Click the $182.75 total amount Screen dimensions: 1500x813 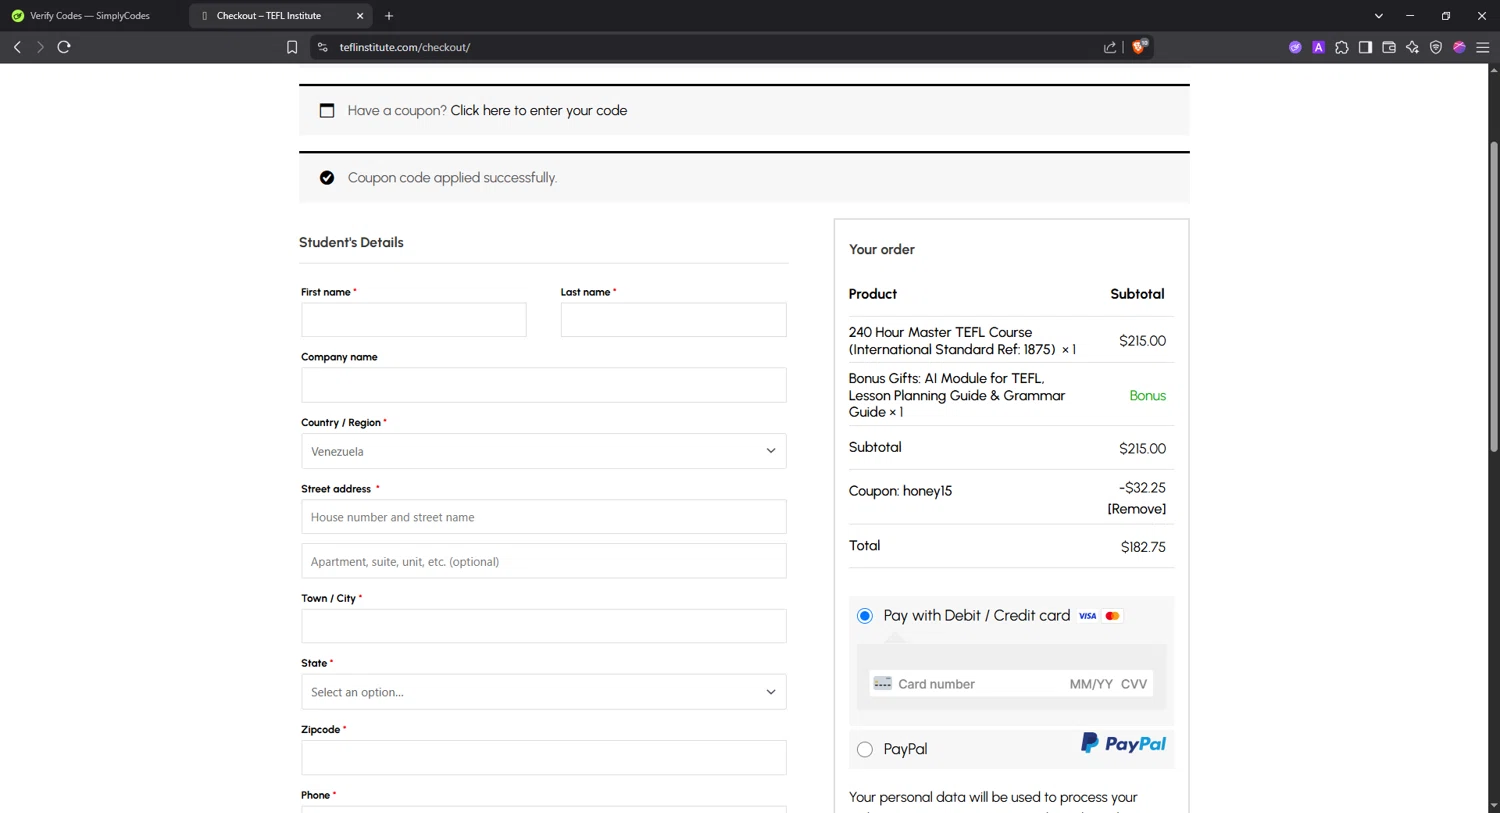pos(1143,547)
